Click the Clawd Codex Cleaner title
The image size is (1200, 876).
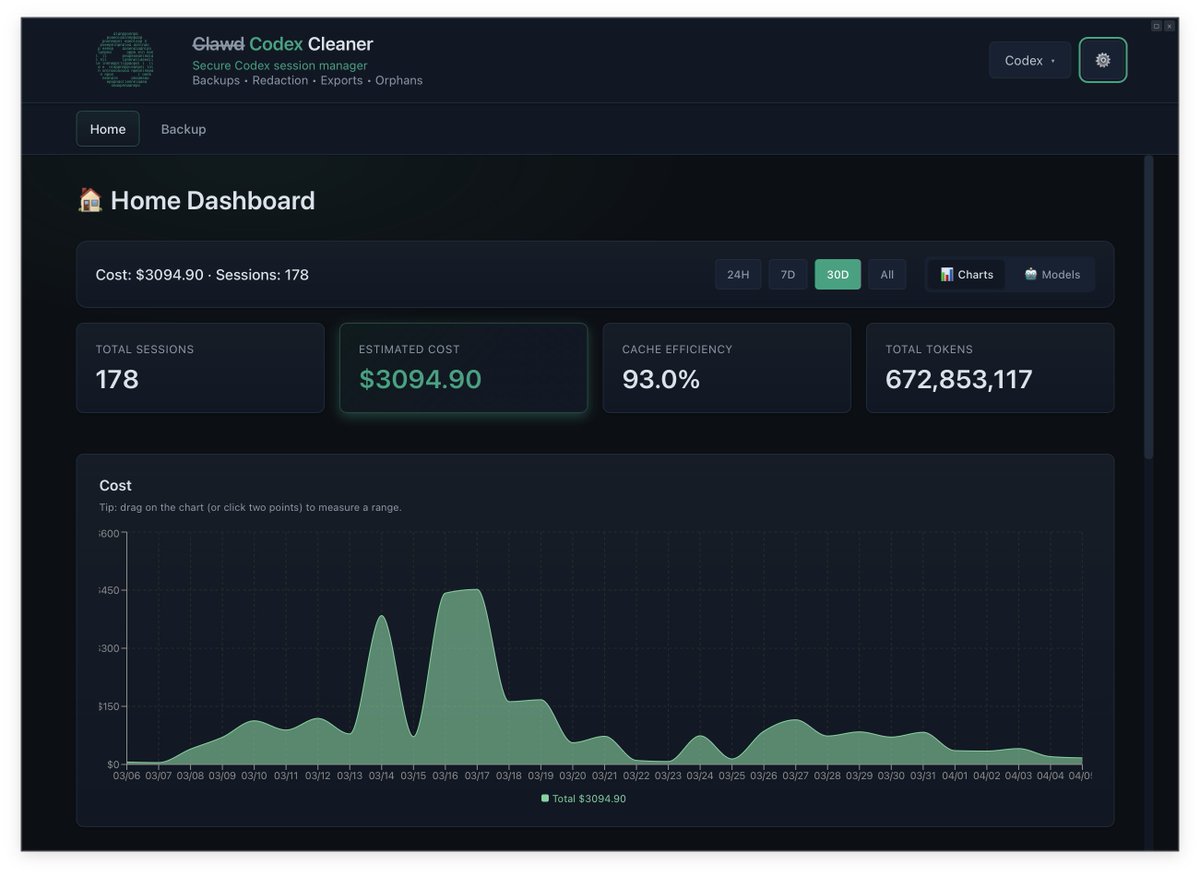pyautogui.click(x=282, y=44)
